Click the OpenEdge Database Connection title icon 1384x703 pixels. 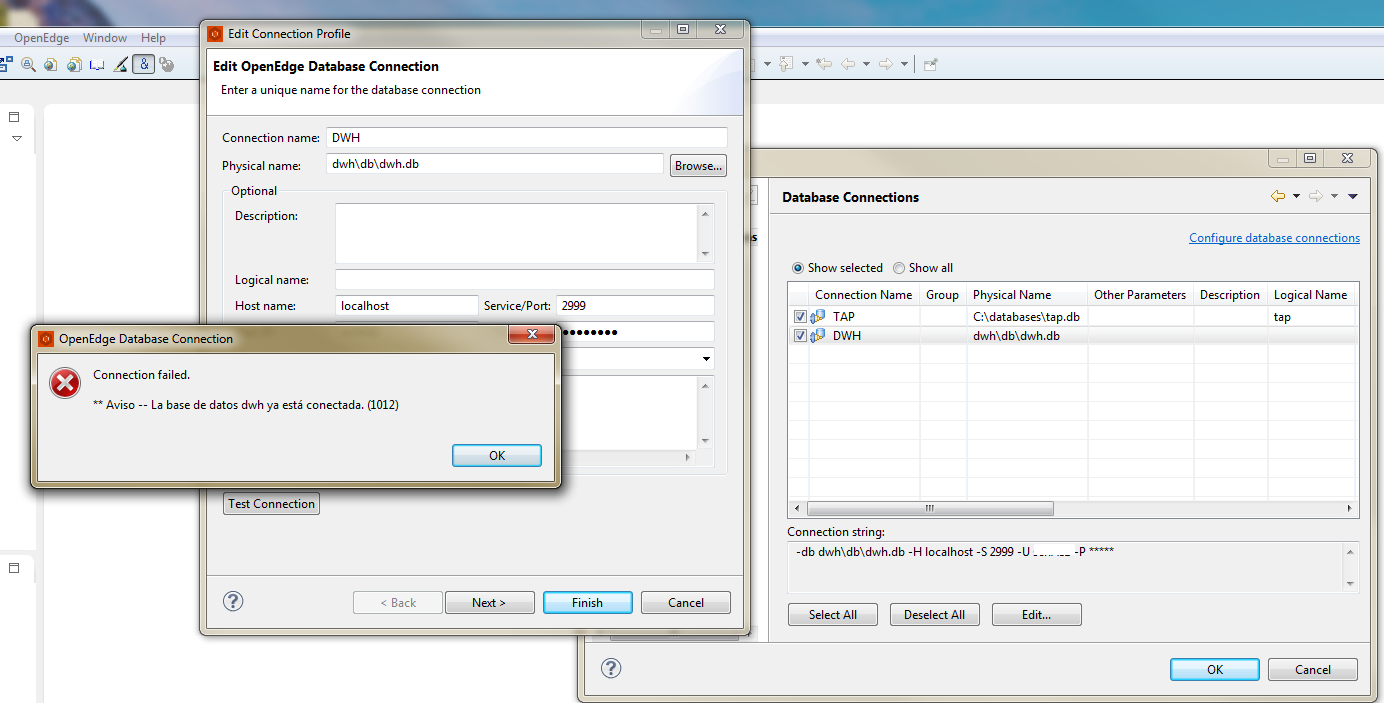46,339
